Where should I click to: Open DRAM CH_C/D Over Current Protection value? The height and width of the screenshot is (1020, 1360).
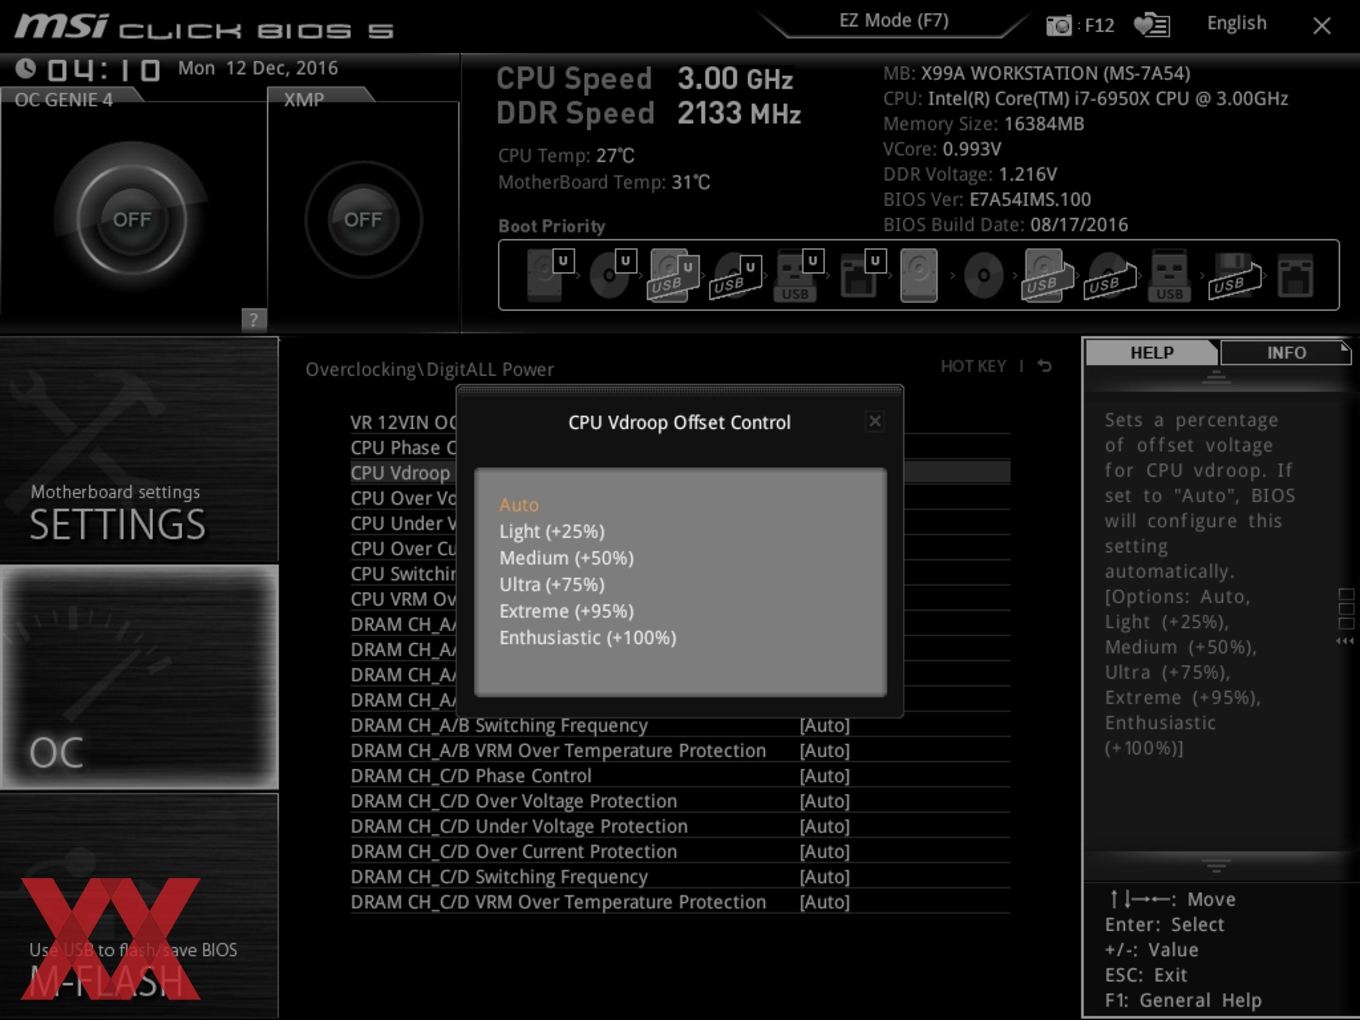click(x=824, y=851)
